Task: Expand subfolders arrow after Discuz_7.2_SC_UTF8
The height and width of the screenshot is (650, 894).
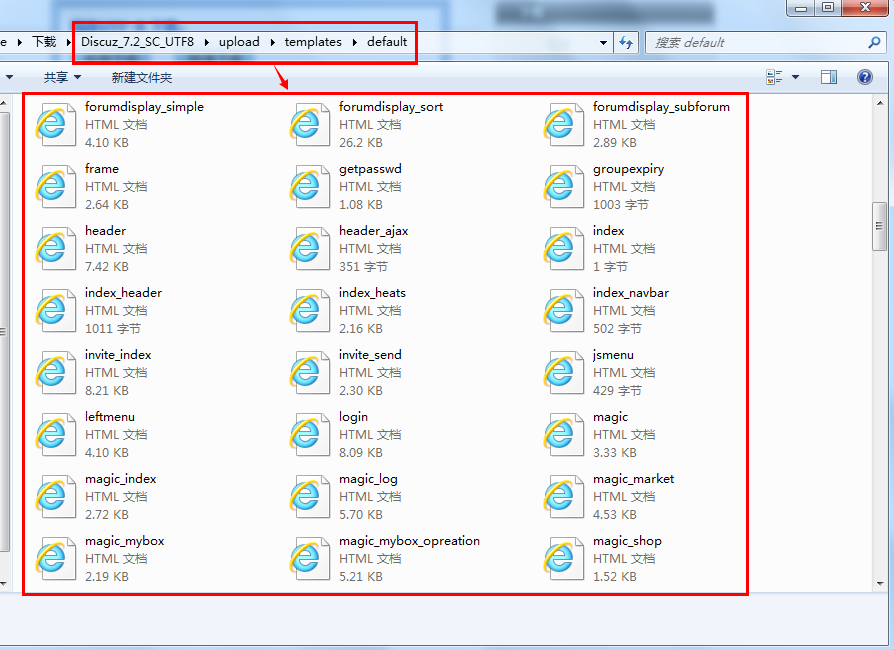Action: tap(206, 42)
